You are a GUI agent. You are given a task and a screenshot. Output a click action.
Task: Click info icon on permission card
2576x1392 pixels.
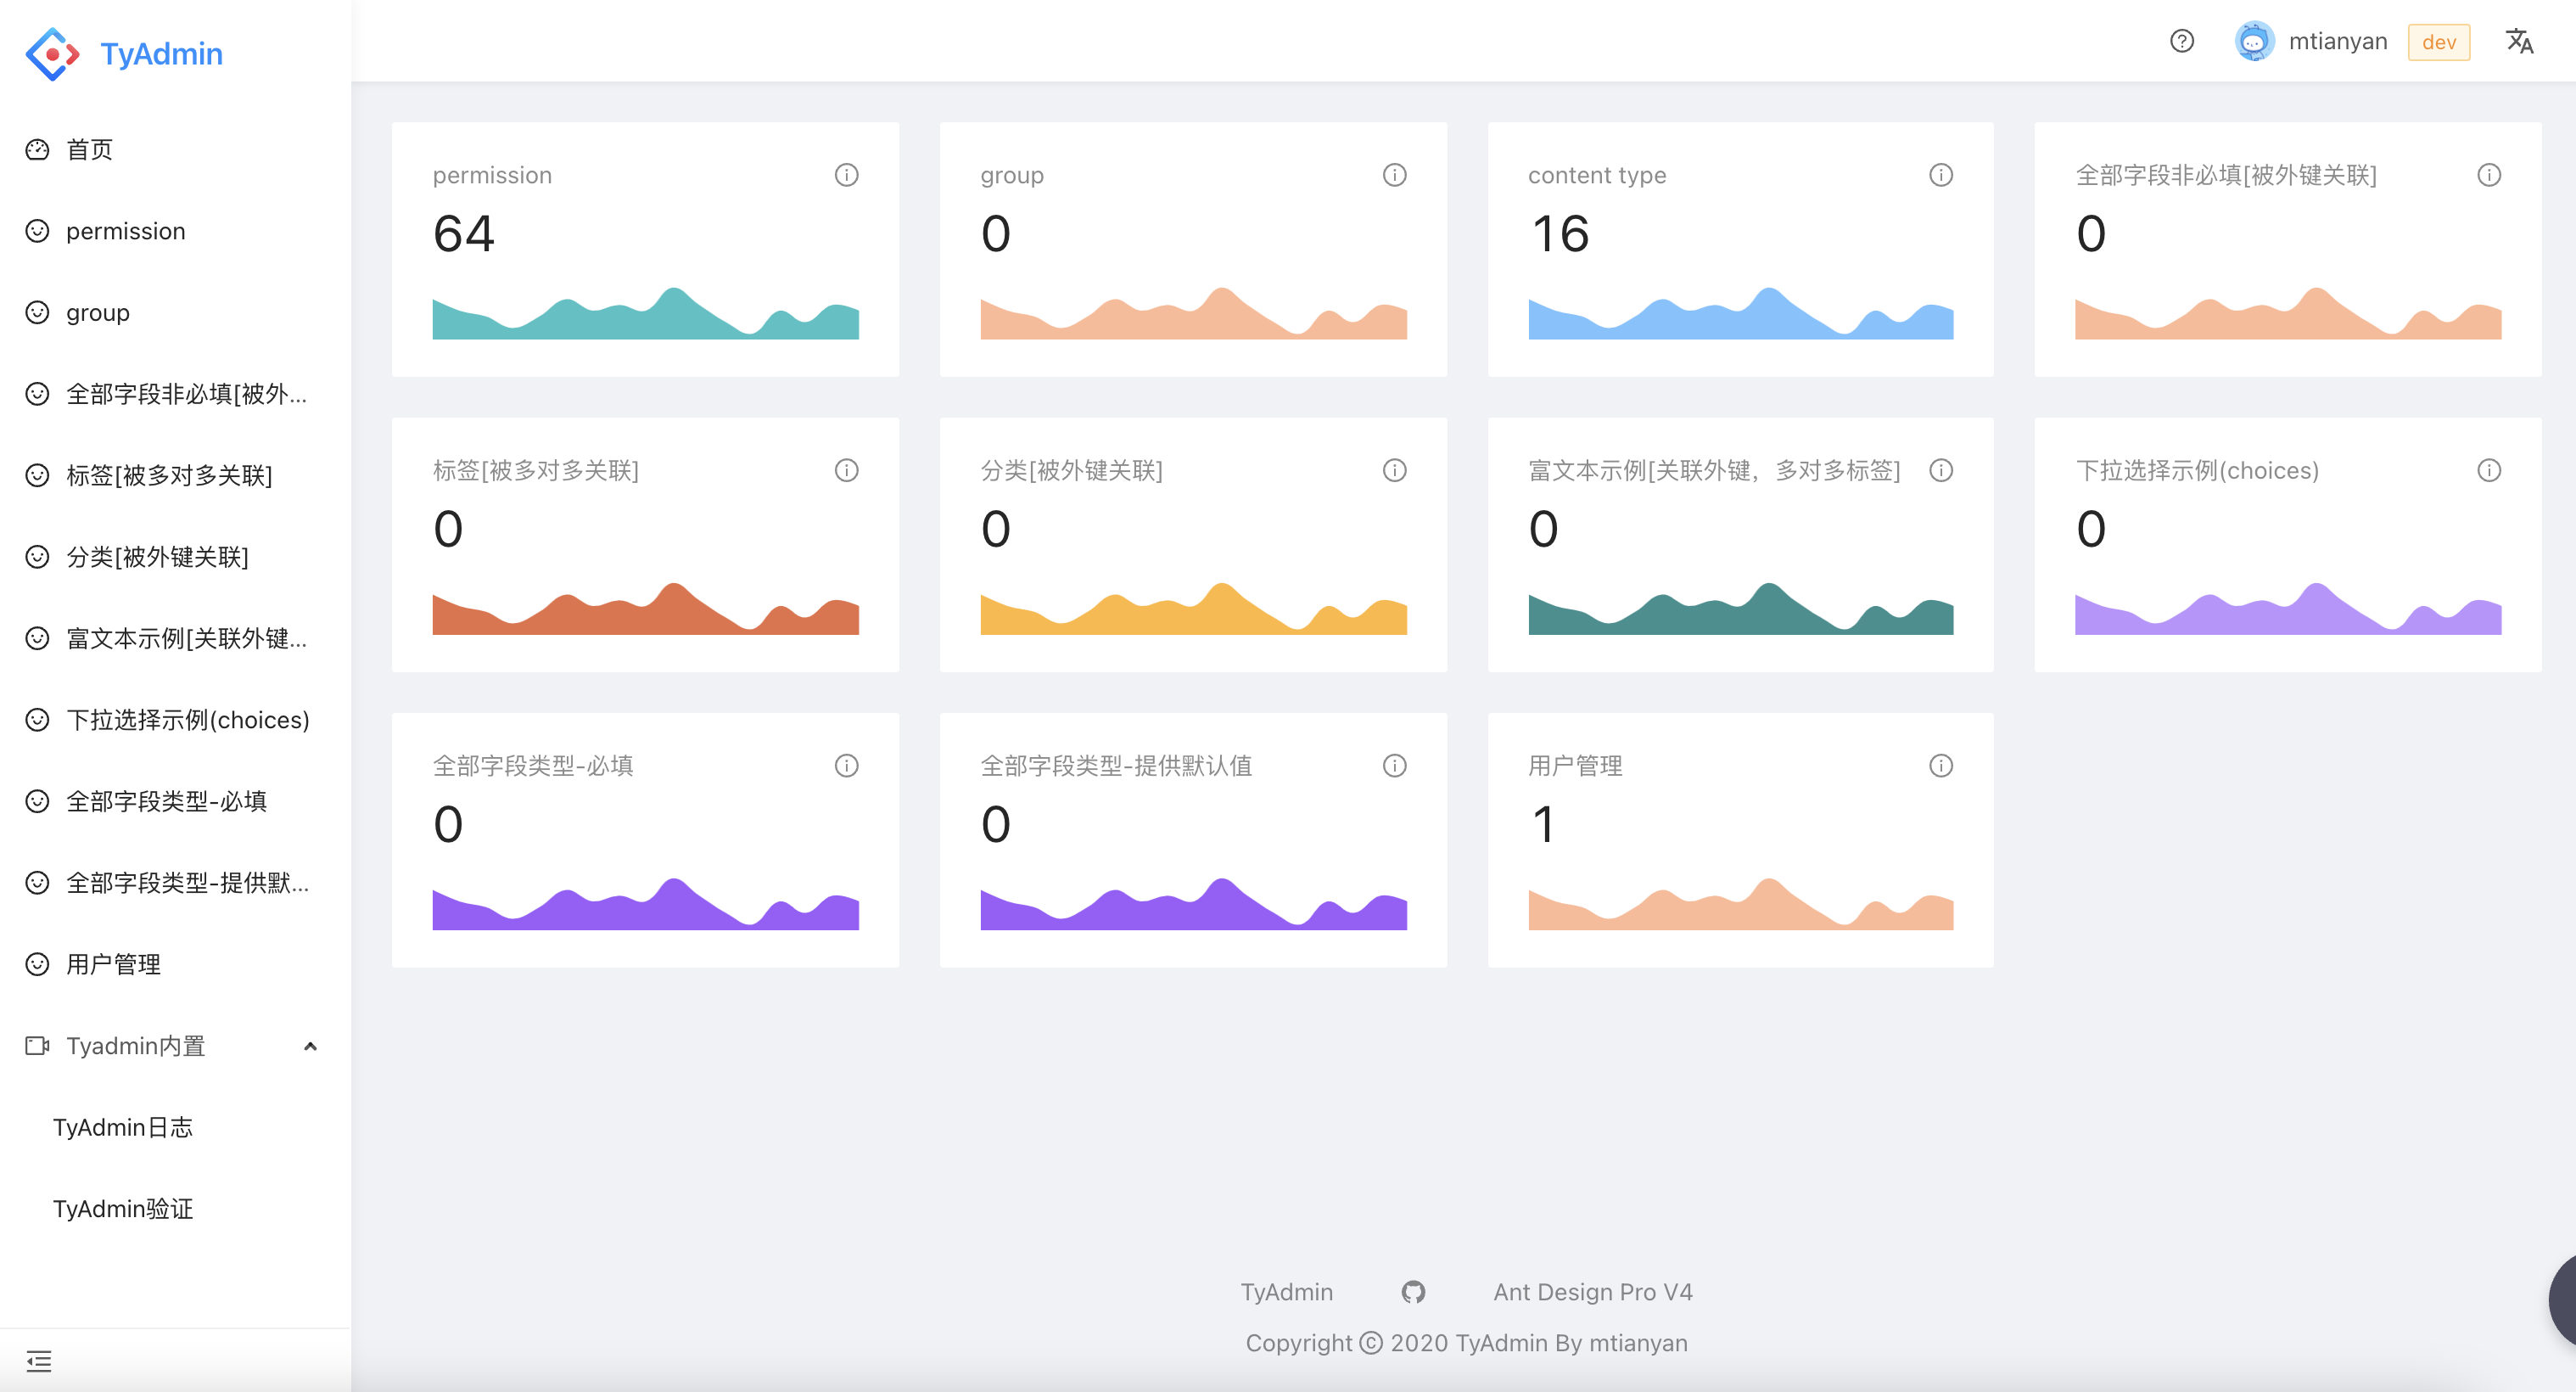coord(846,175)
